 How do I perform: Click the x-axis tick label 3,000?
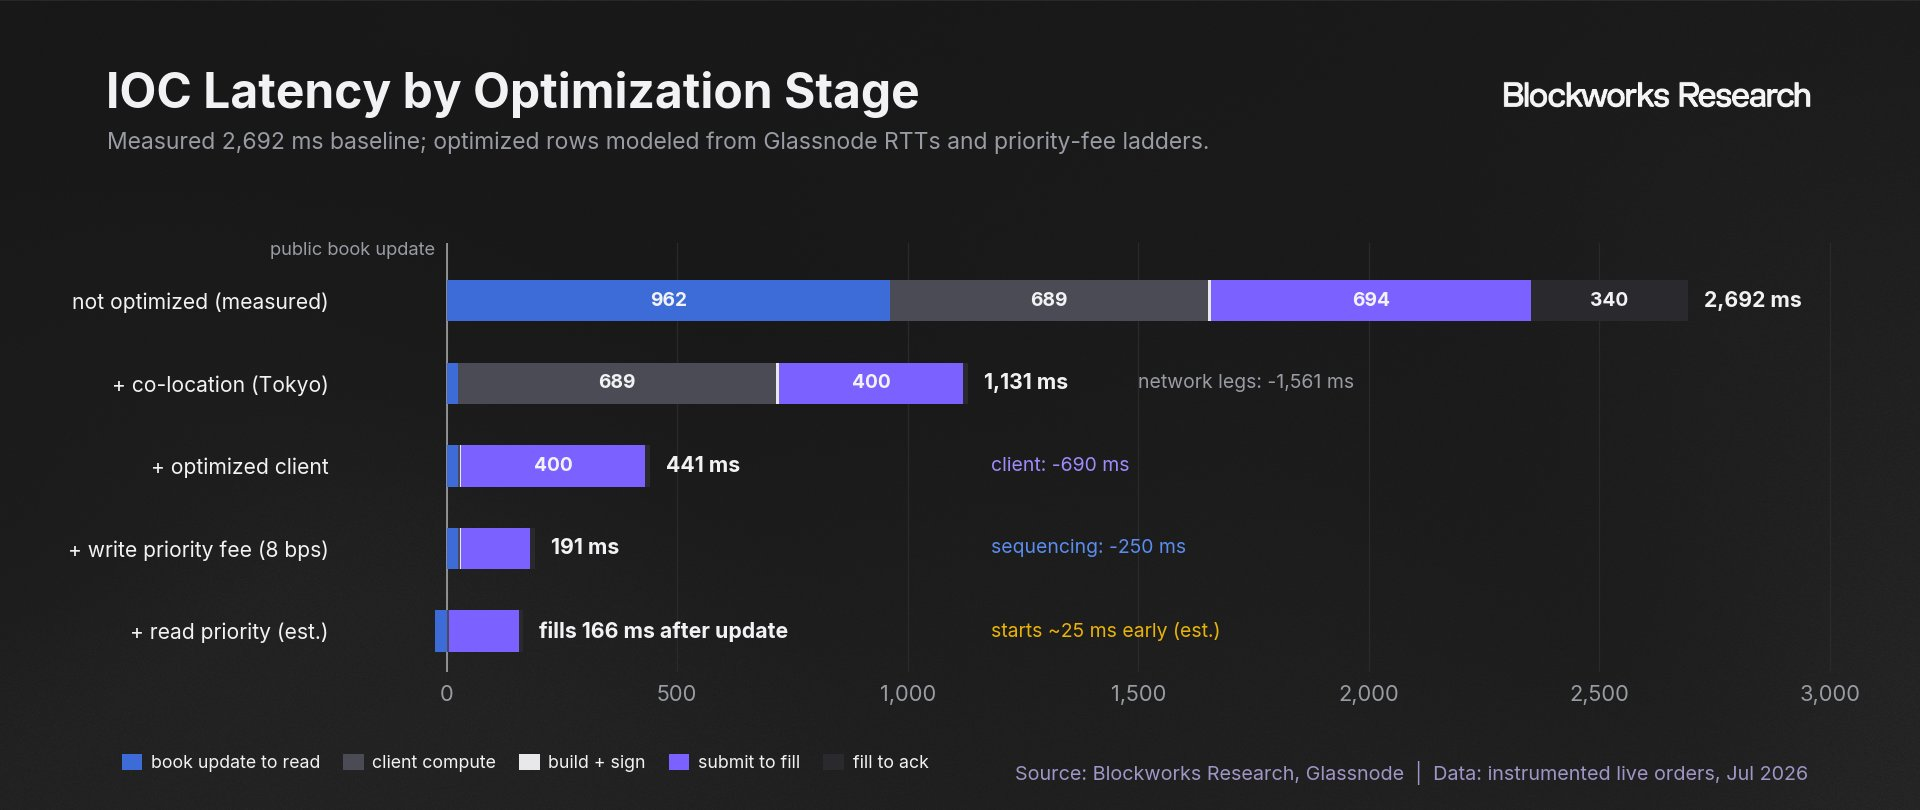(1830, 694)
